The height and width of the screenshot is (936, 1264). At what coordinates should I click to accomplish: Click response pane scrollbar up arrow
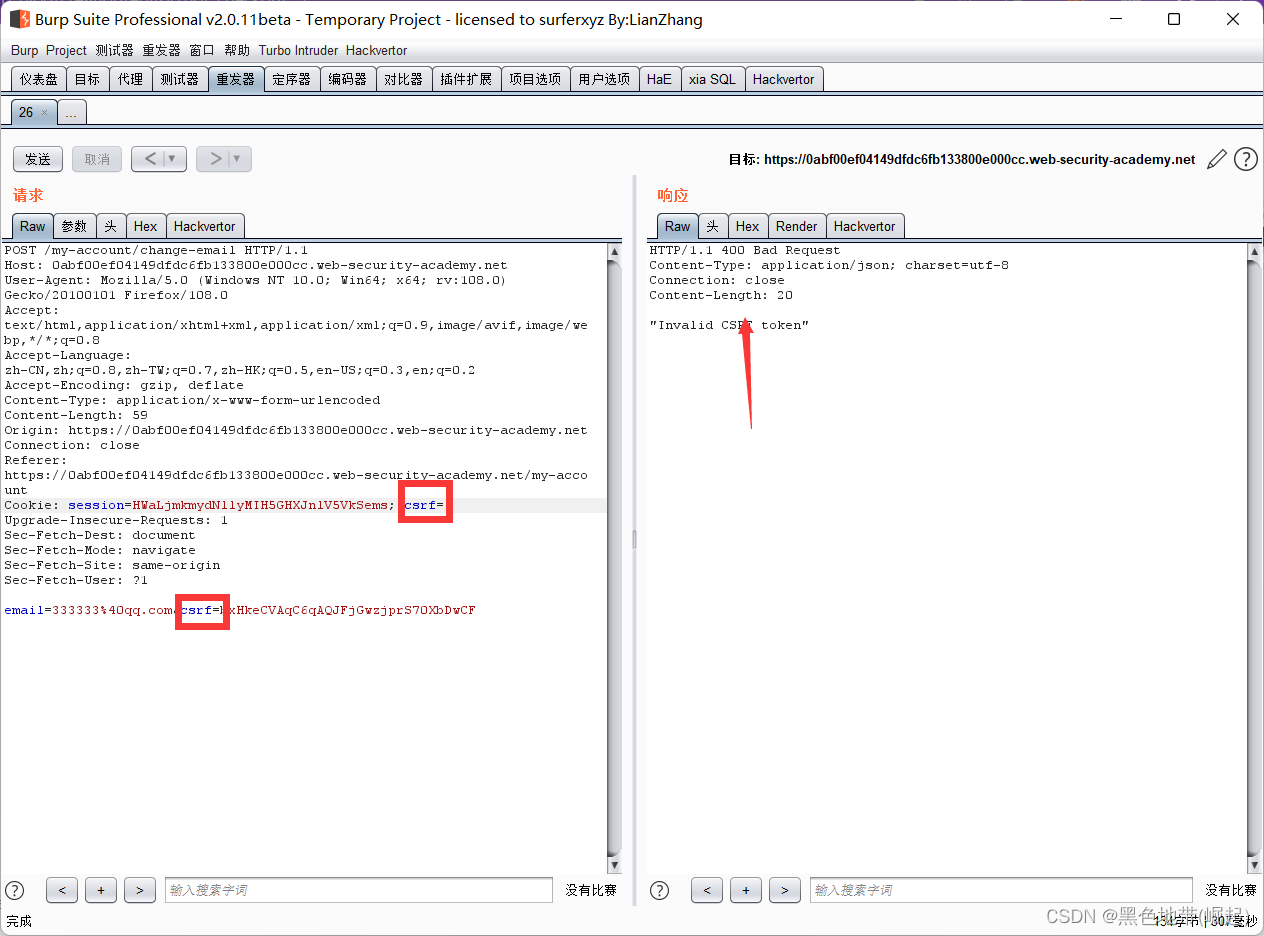pos(1254,252)
